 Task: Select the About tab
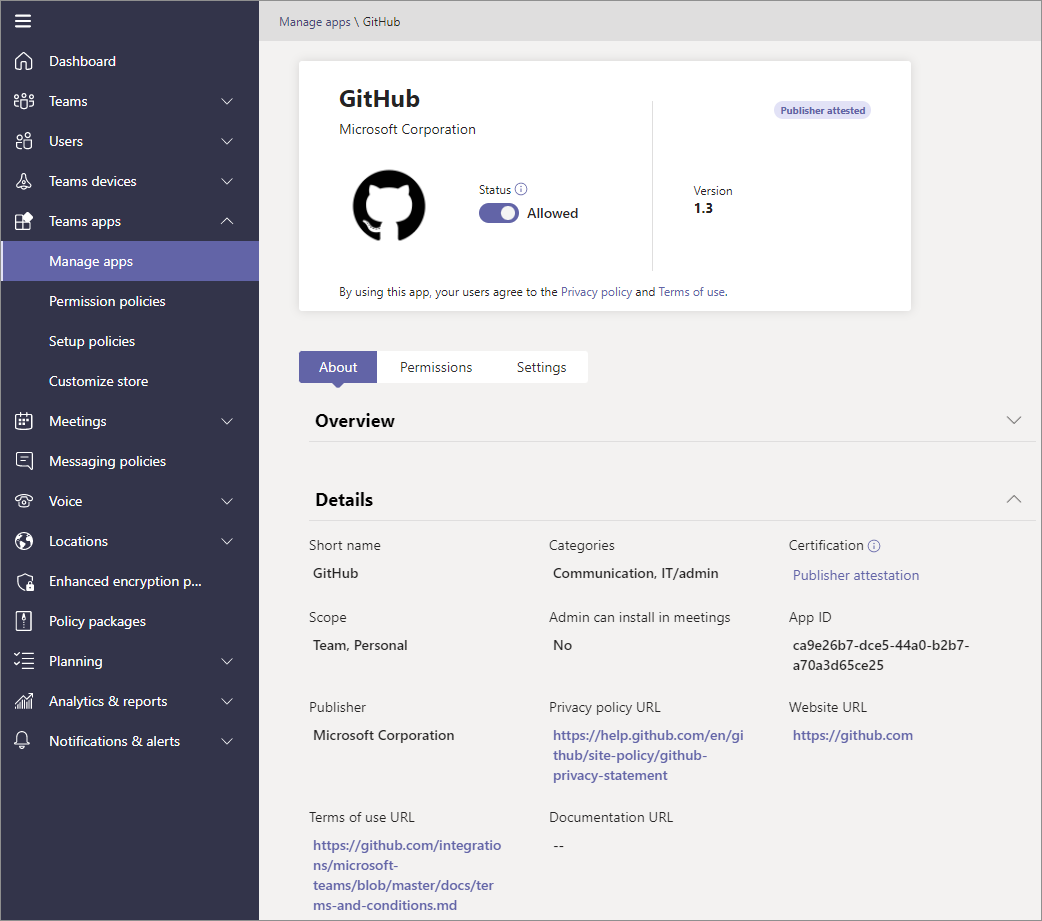[x=338, y=367]
